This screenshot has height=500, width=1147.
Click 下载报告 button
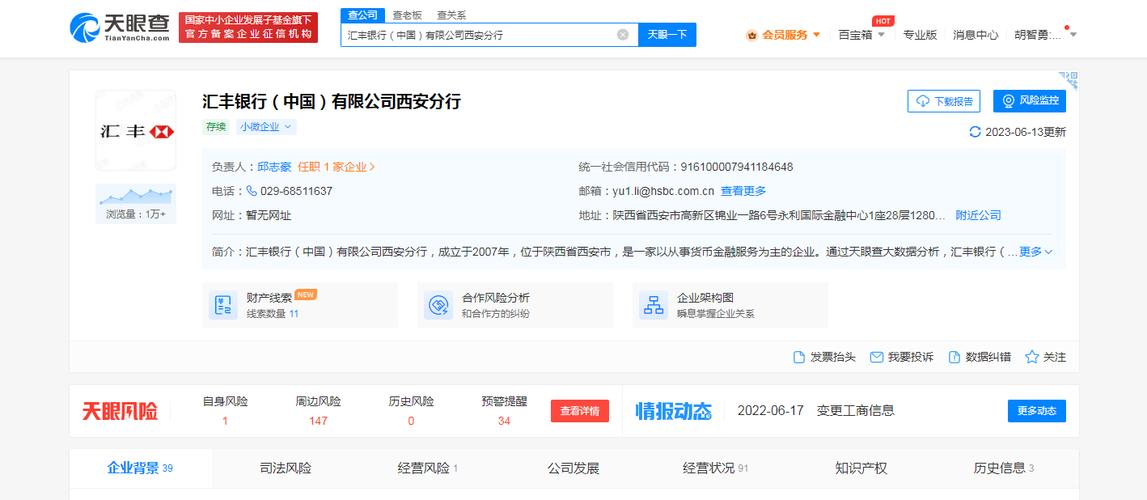[x=944, y=101]
